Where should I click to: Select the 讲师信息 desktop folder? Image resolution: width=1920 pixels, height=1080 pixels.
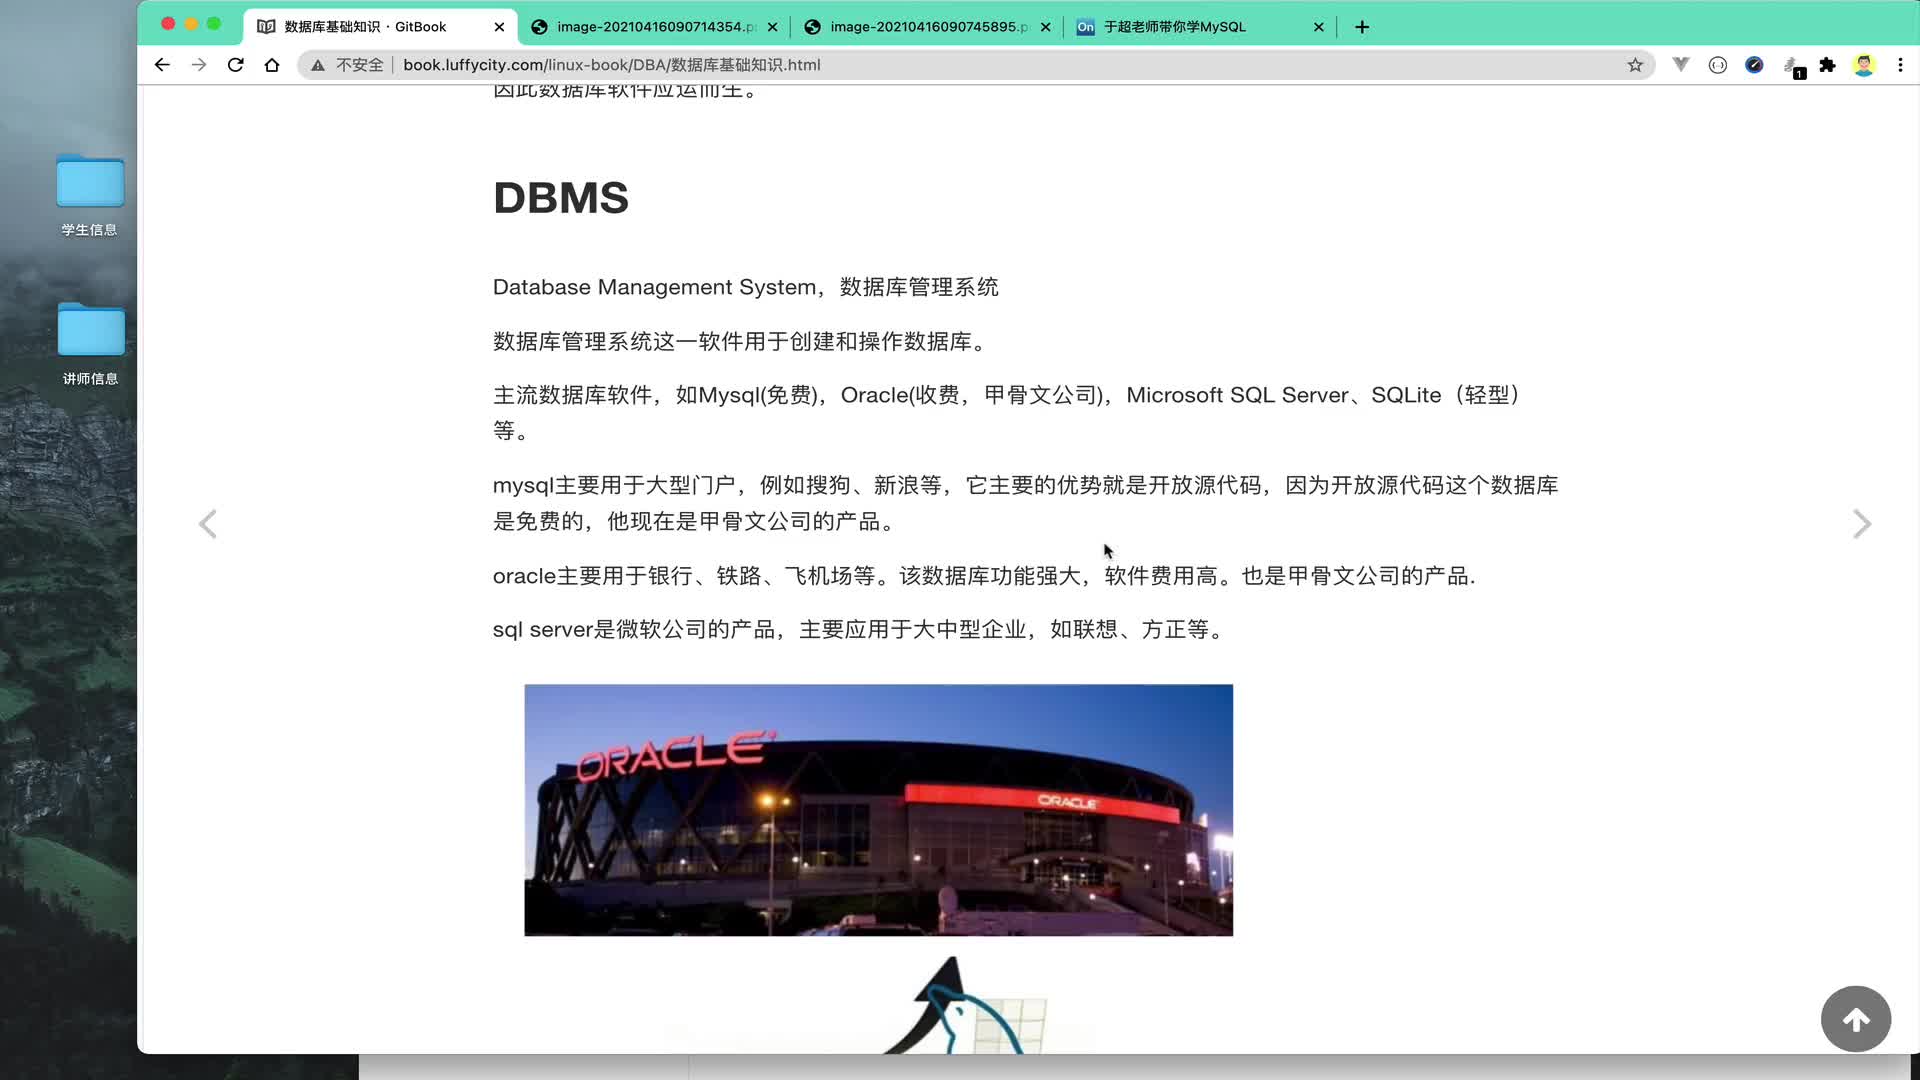[90, 345]
